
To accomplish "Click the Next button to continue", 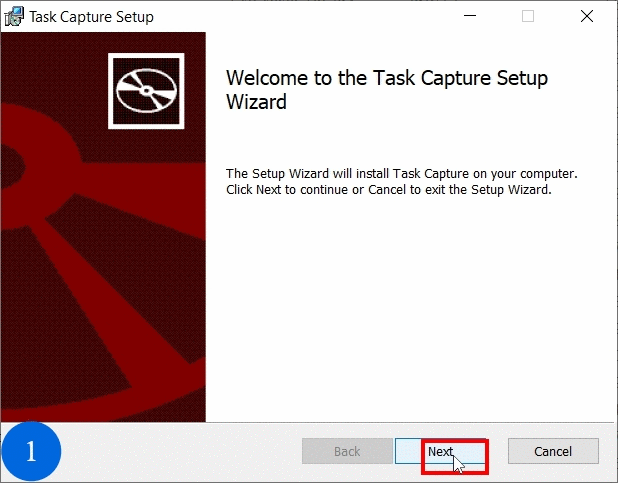I will tap(441, 452).
